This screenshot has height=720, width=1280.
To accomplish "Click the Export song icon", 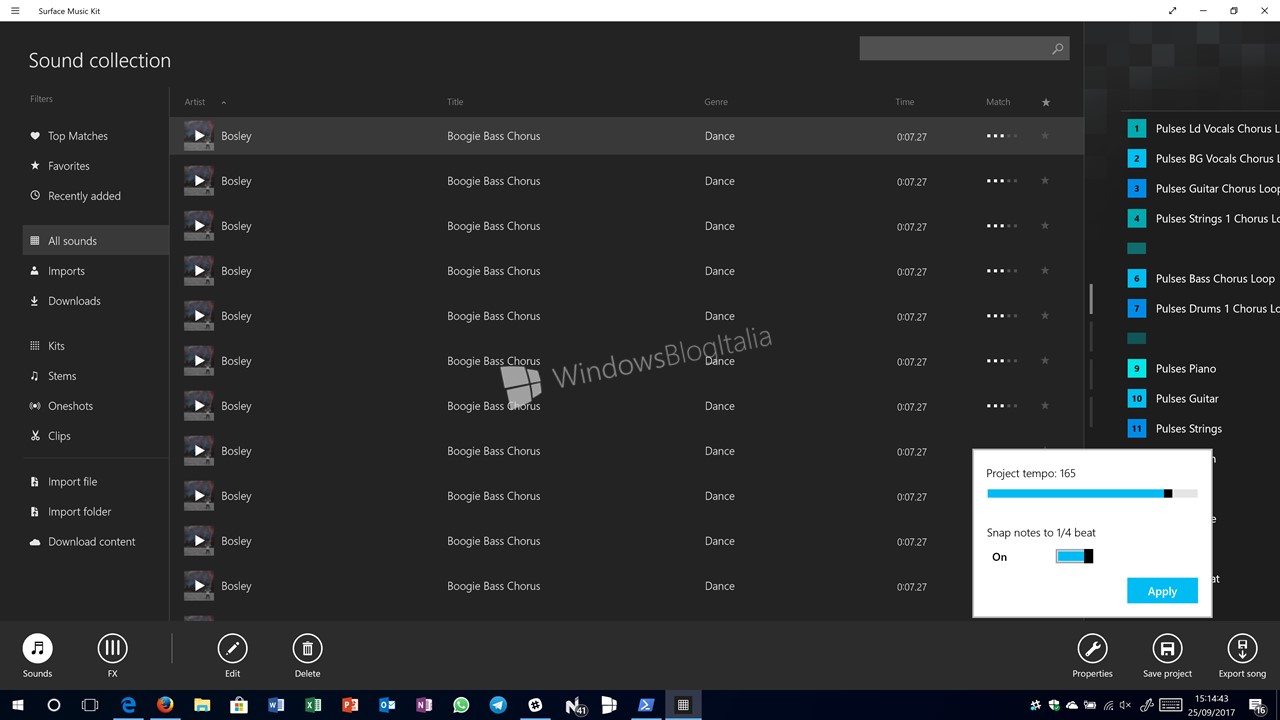I will pyautogui.click(x=1242, y=649).
